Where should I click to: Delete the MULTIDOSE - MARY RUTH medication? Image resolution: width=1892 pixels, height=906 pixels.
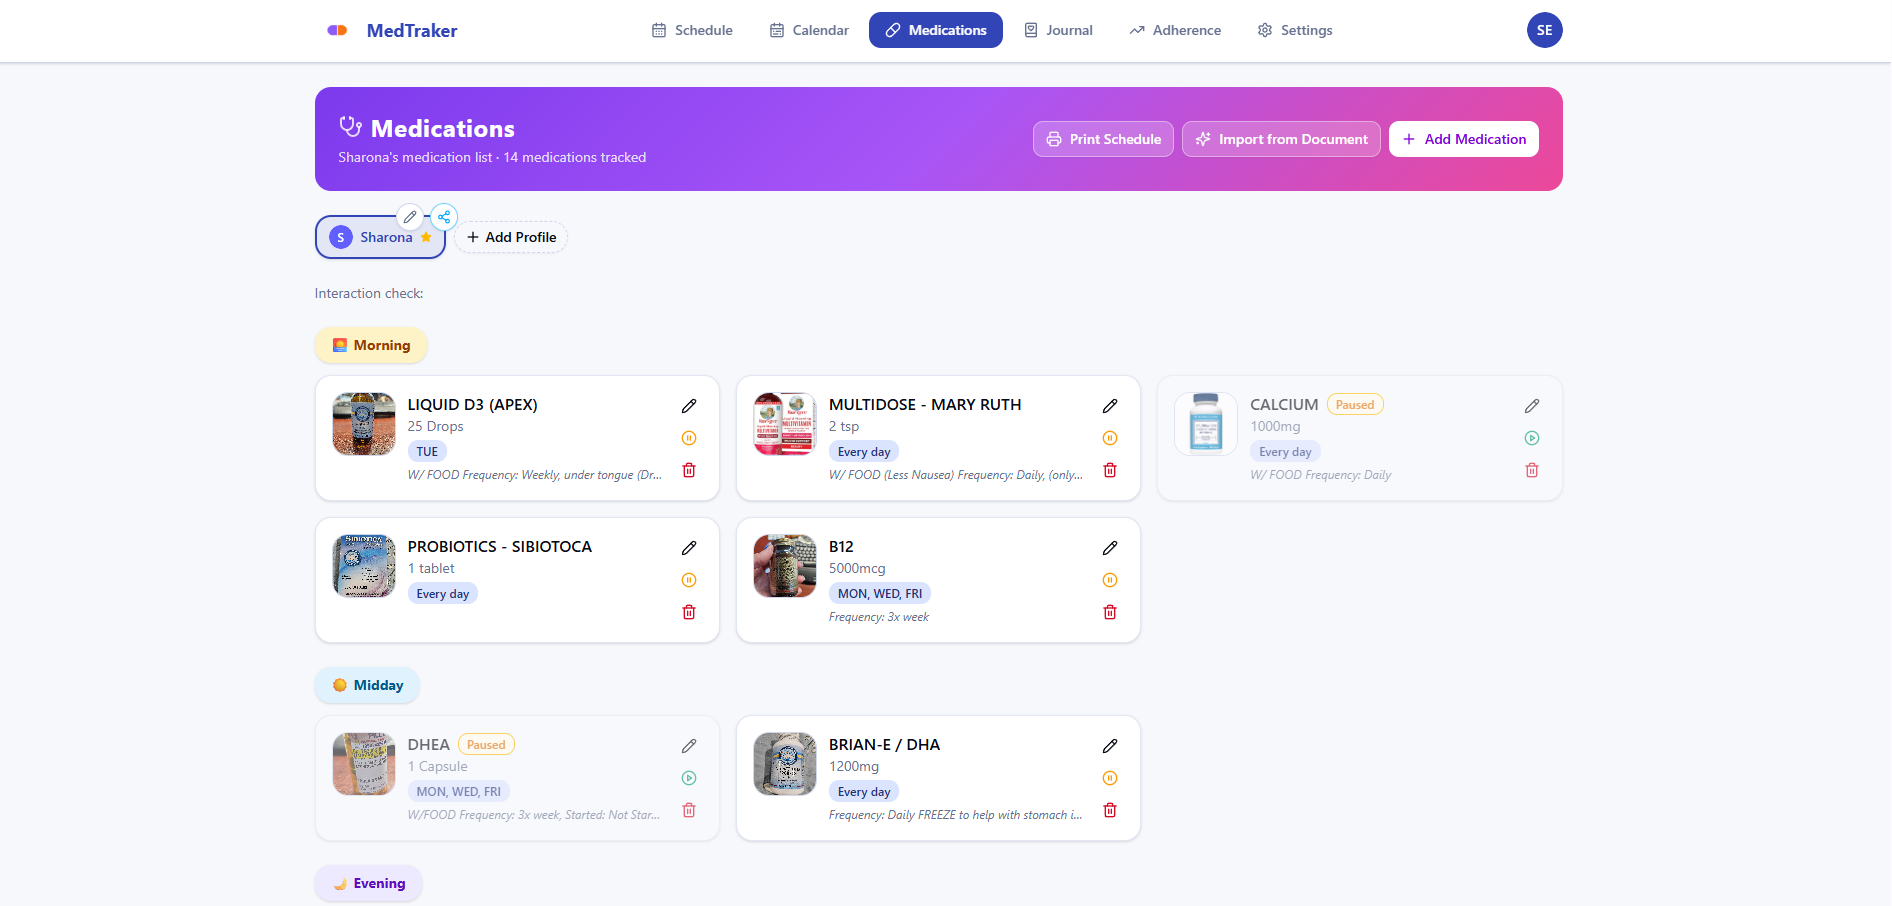pyautogui.click(x=1110, y=470)
